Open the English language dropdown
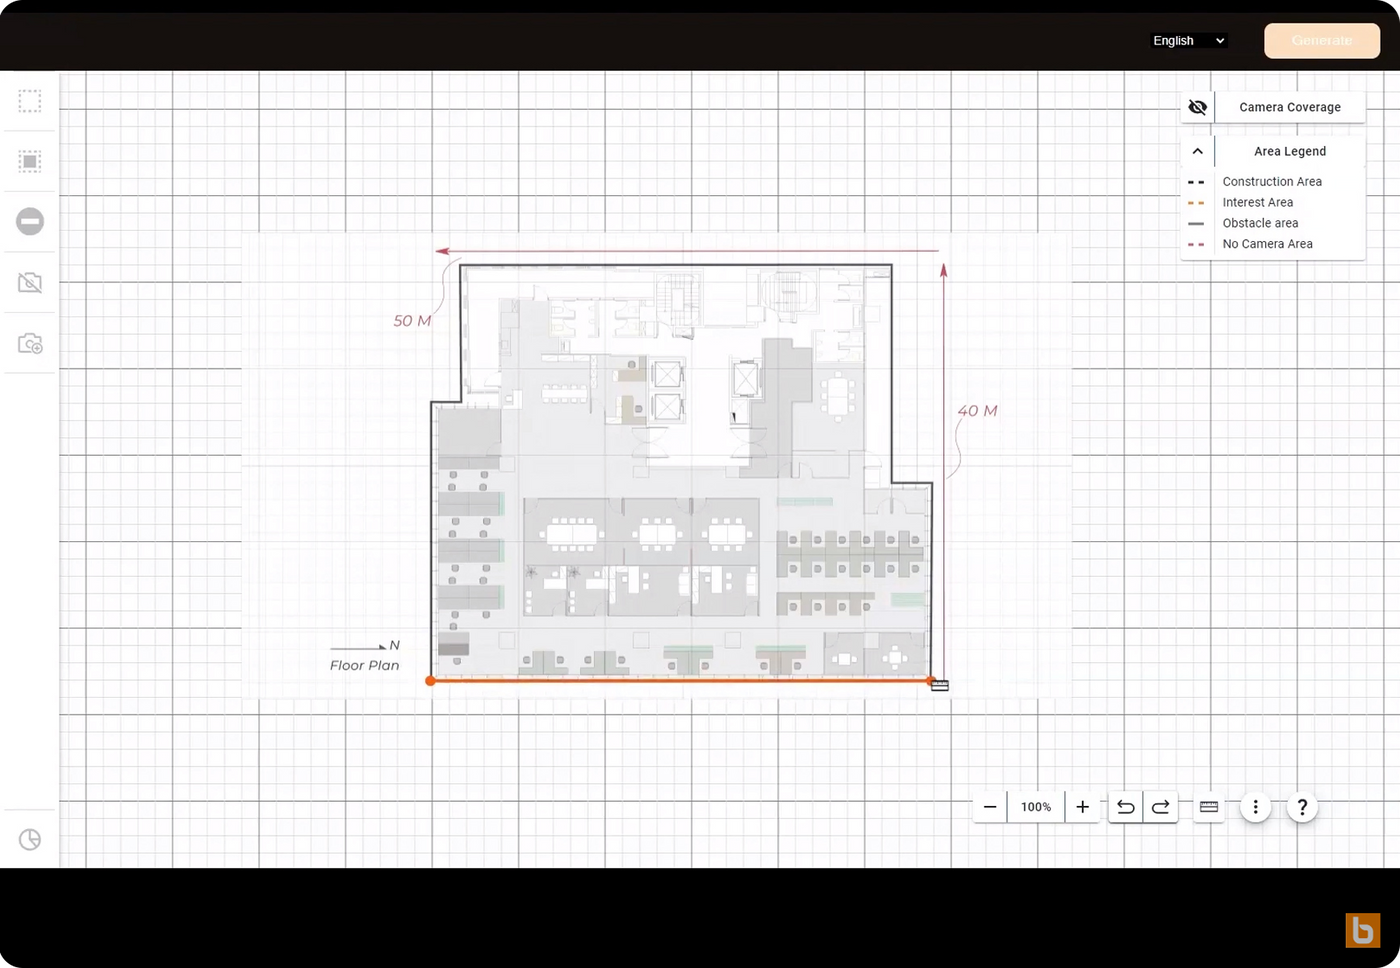This screenshot has height=968, width=1400. tap(1188, 41)
